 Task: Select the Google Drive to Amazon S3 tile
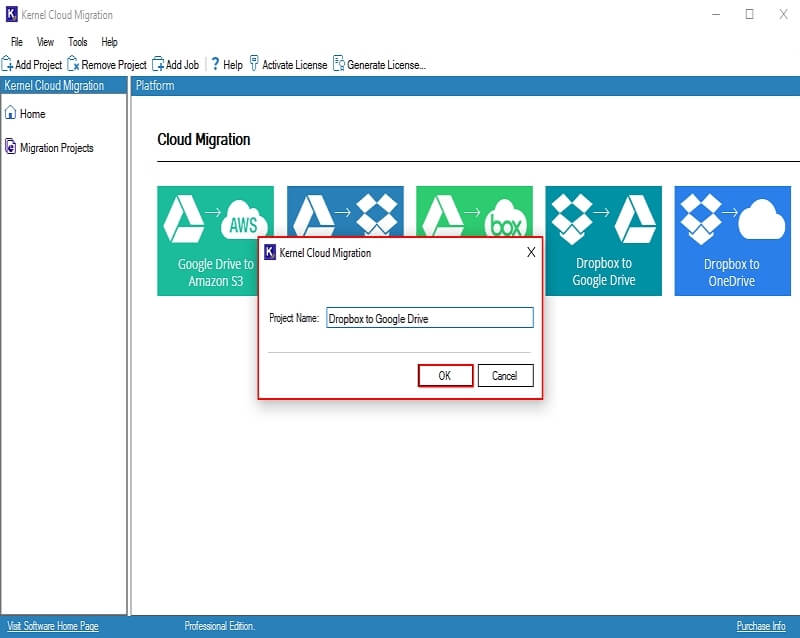(x=215, y=240)
